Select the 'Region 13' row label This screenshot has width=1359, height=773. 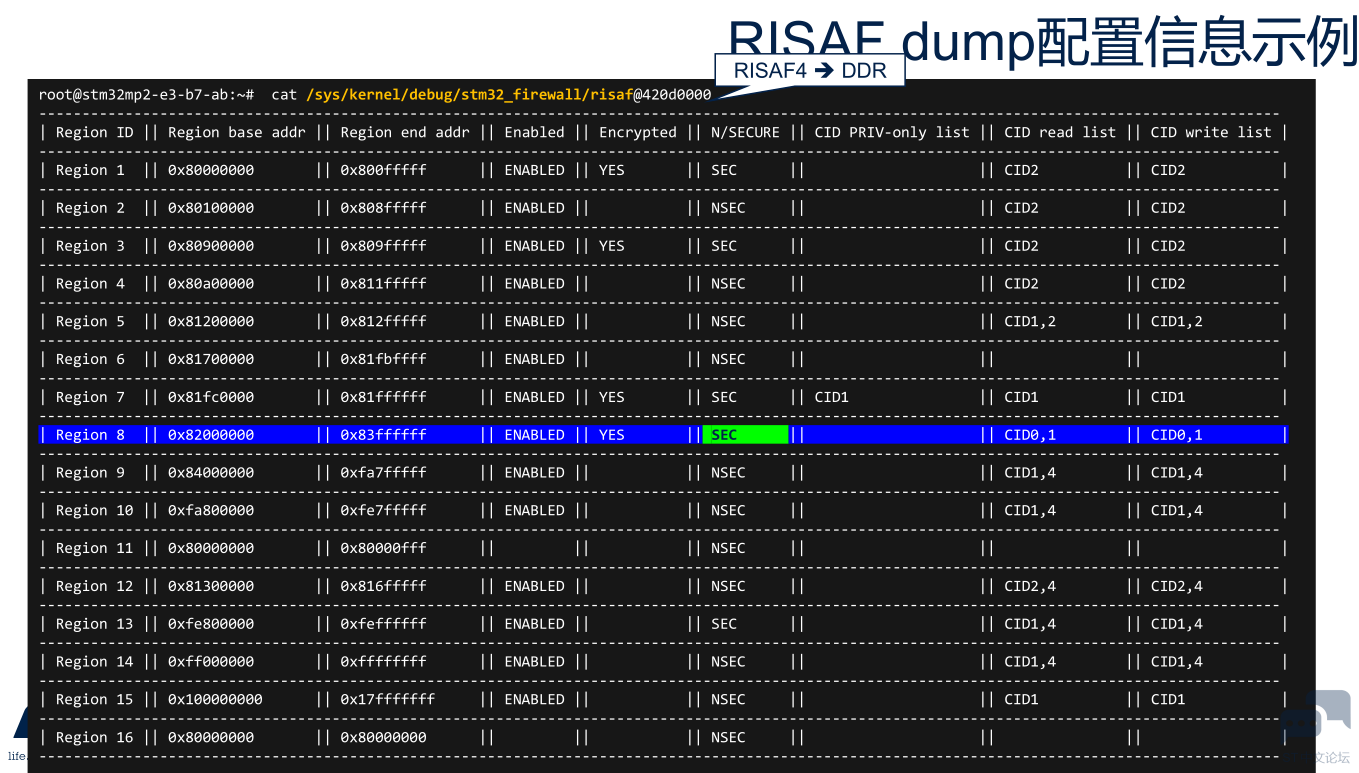click(x=95, y=624)
